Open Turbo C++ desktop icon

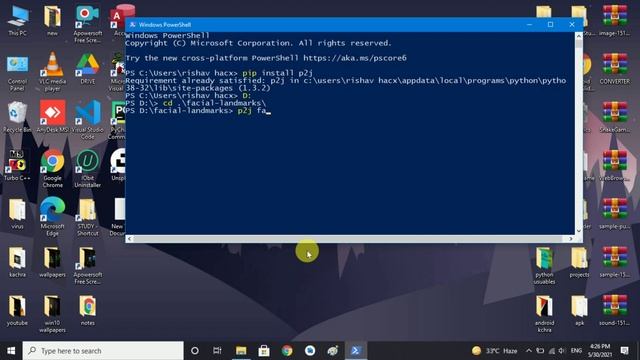[17, 165]
